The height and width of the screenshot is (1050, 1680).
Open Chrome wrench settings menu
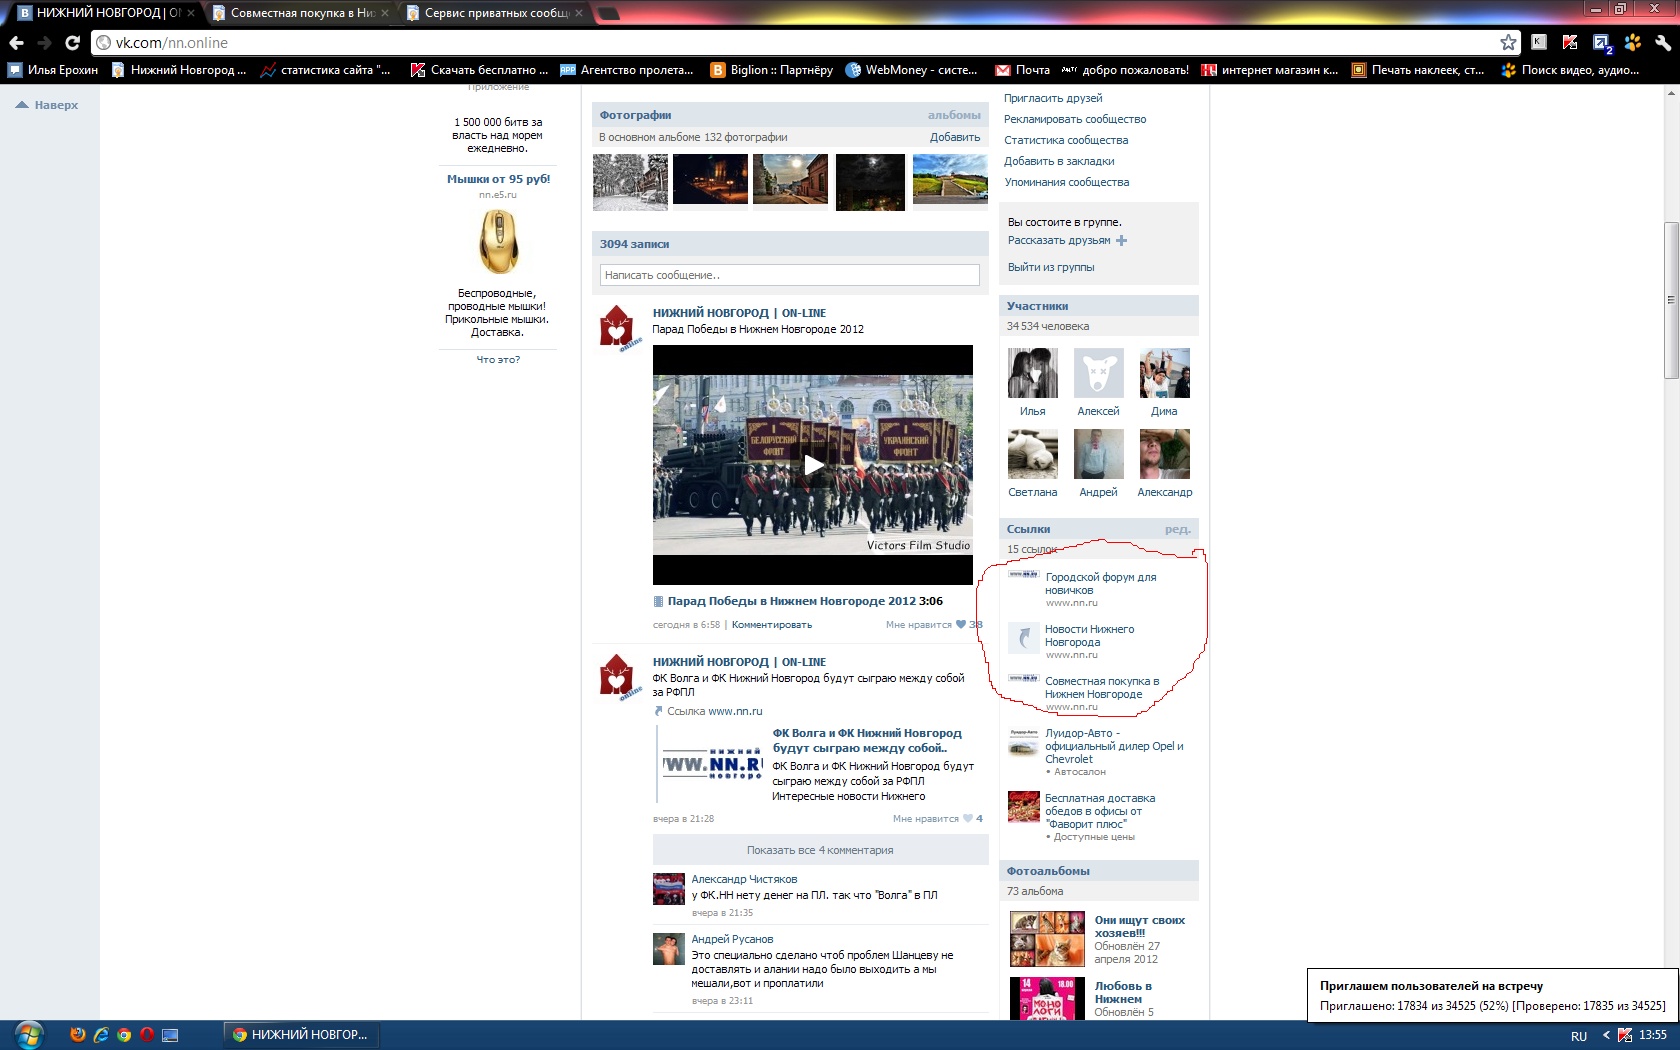[x=1662, y=42]
